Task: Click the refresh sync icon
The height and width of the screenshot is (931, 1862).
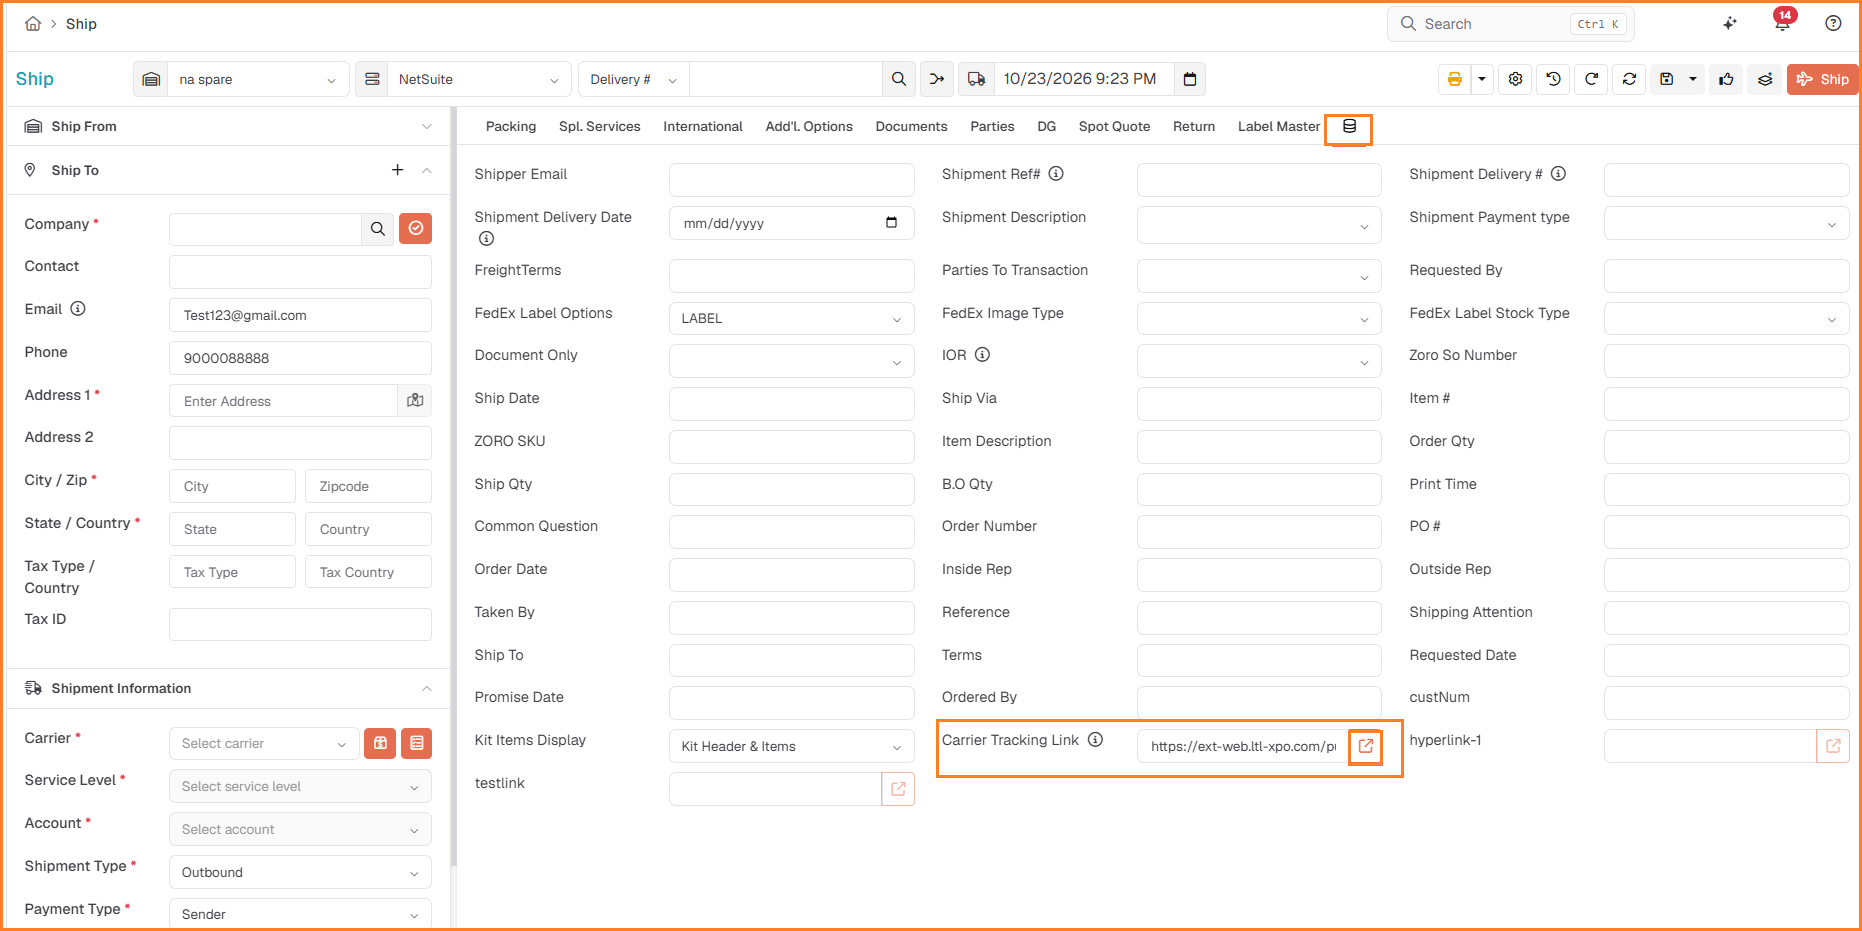Action: coord(1629,79)
